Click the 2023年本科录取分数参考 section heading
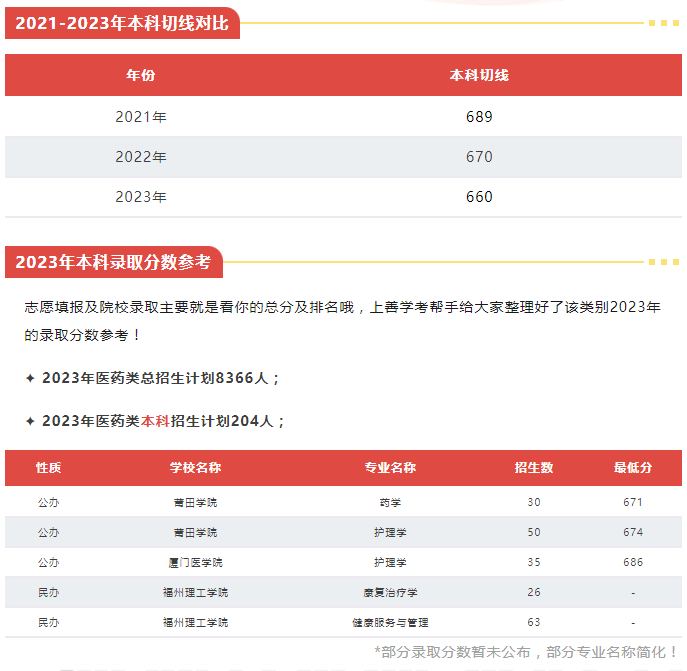 point(113,262)
